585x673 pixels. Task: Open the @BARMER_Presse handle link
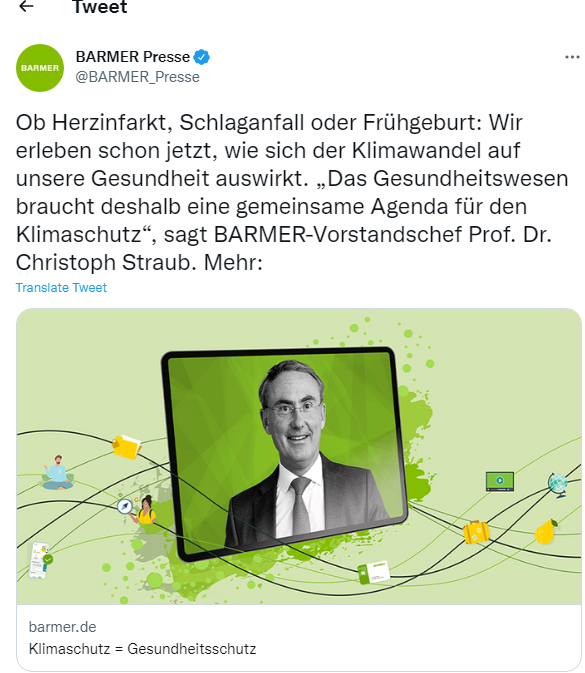coord(137,77)
